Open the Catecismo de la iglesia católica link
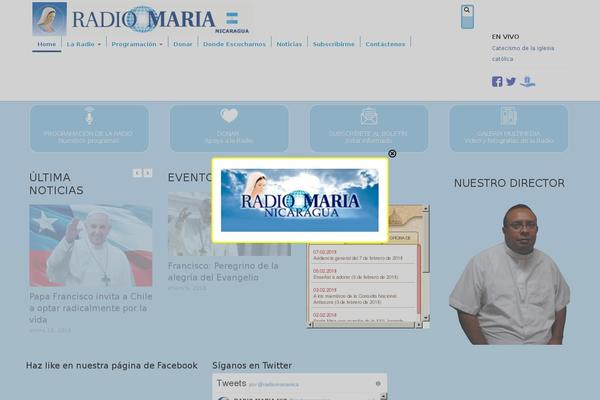 tap(523, 53)
